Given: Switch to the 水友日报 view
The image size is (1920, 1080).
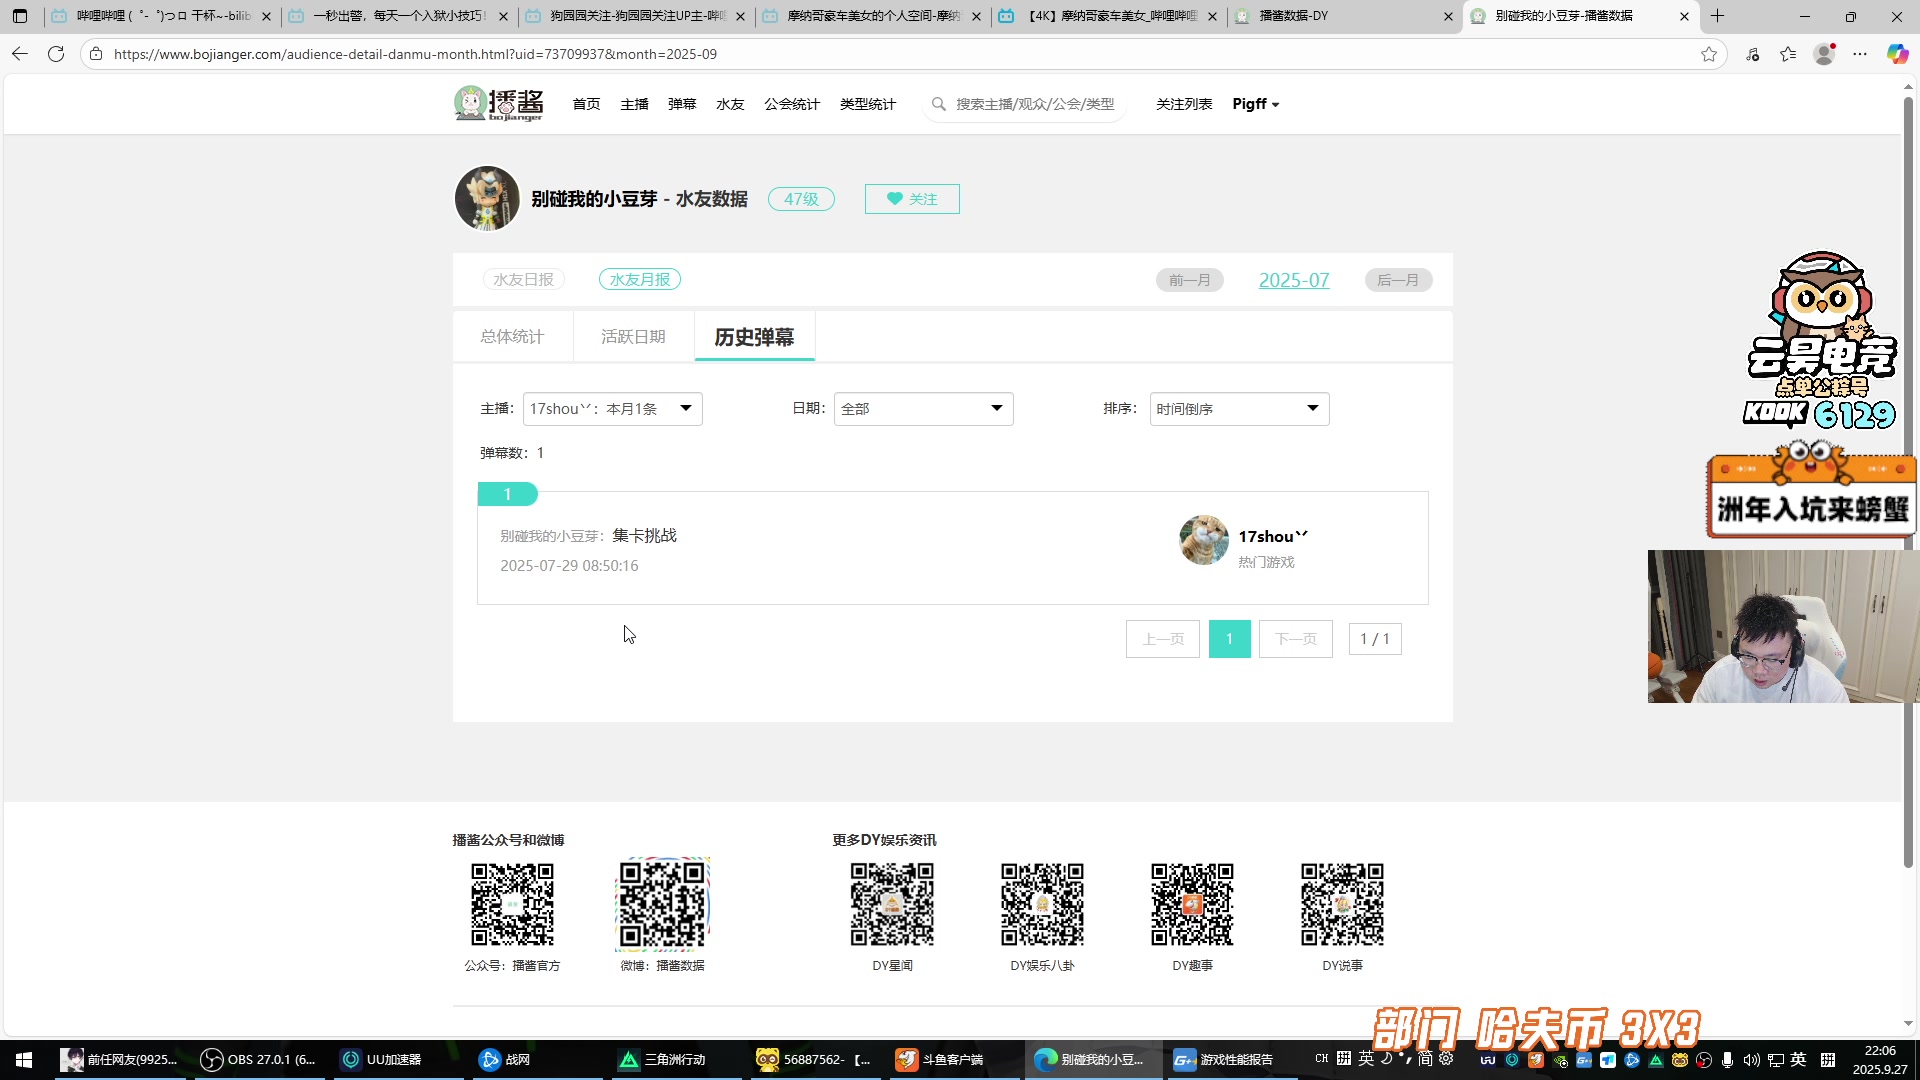Looking at the screenshot, I should pyautogui.click(x=523, y=279).
